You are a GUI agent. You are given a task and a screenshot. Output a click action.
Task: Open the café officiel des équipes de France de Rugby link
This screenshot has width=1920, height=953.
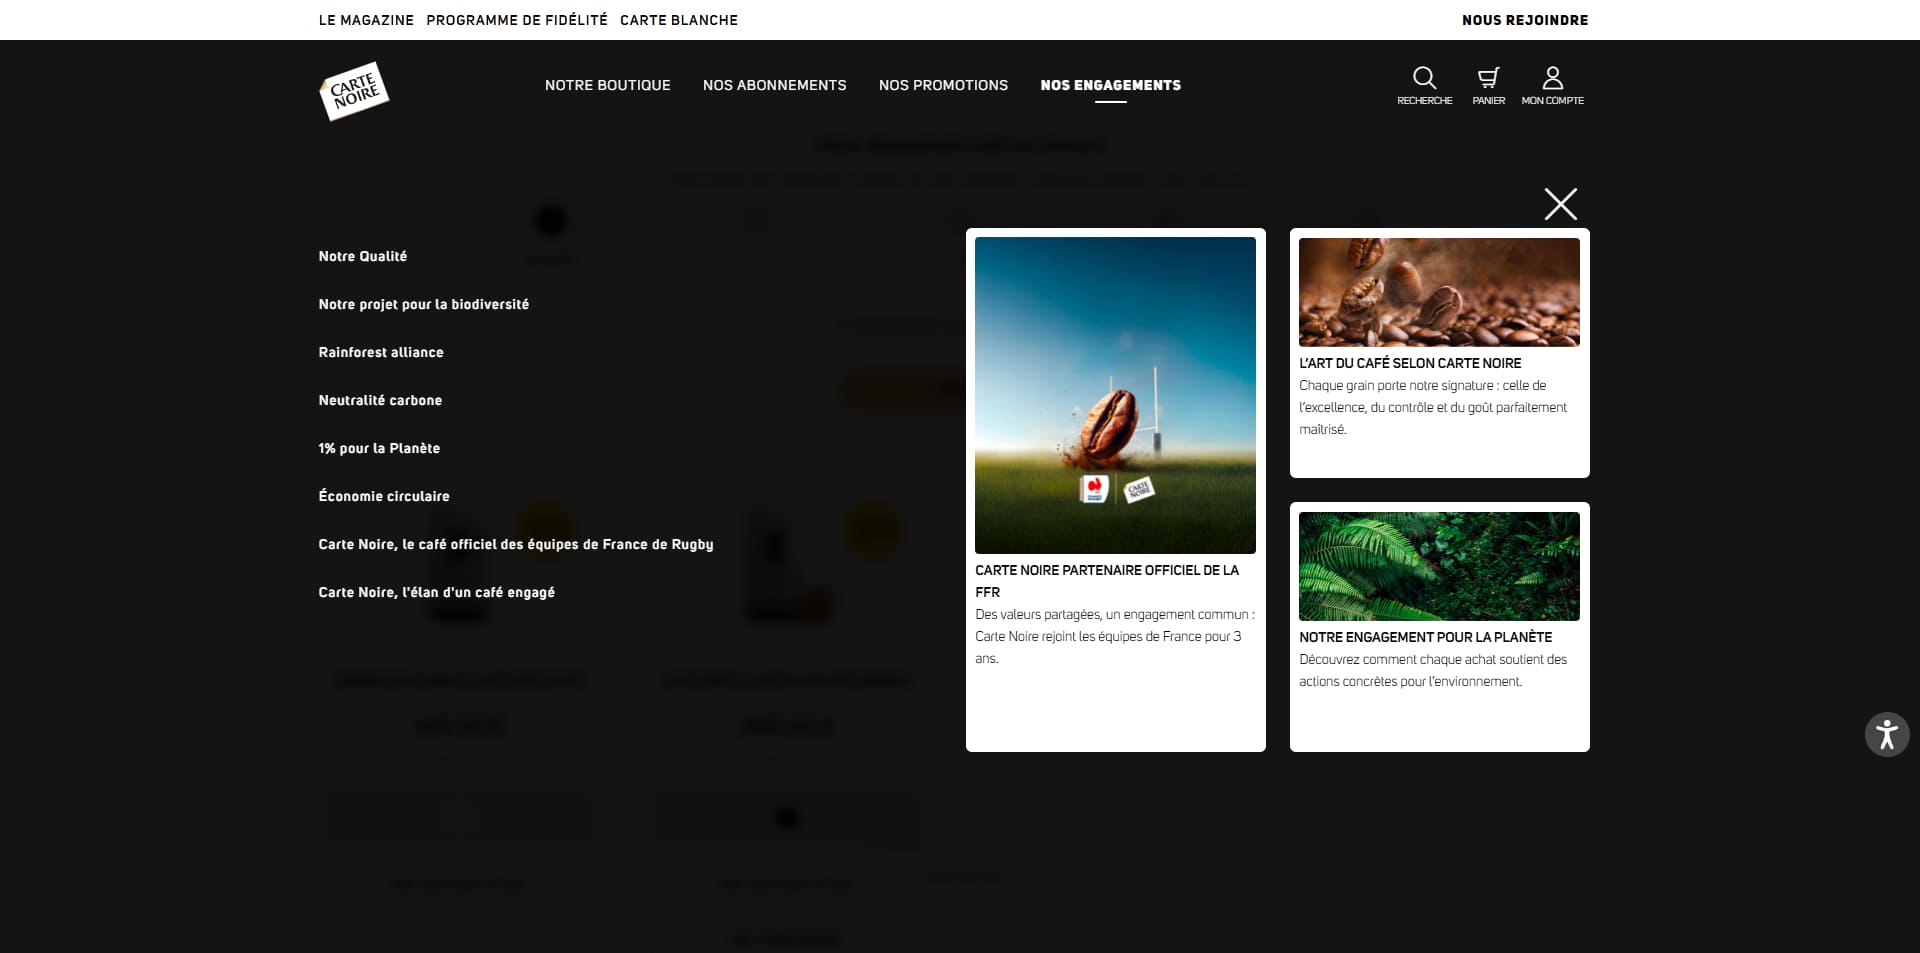point(516,544)
